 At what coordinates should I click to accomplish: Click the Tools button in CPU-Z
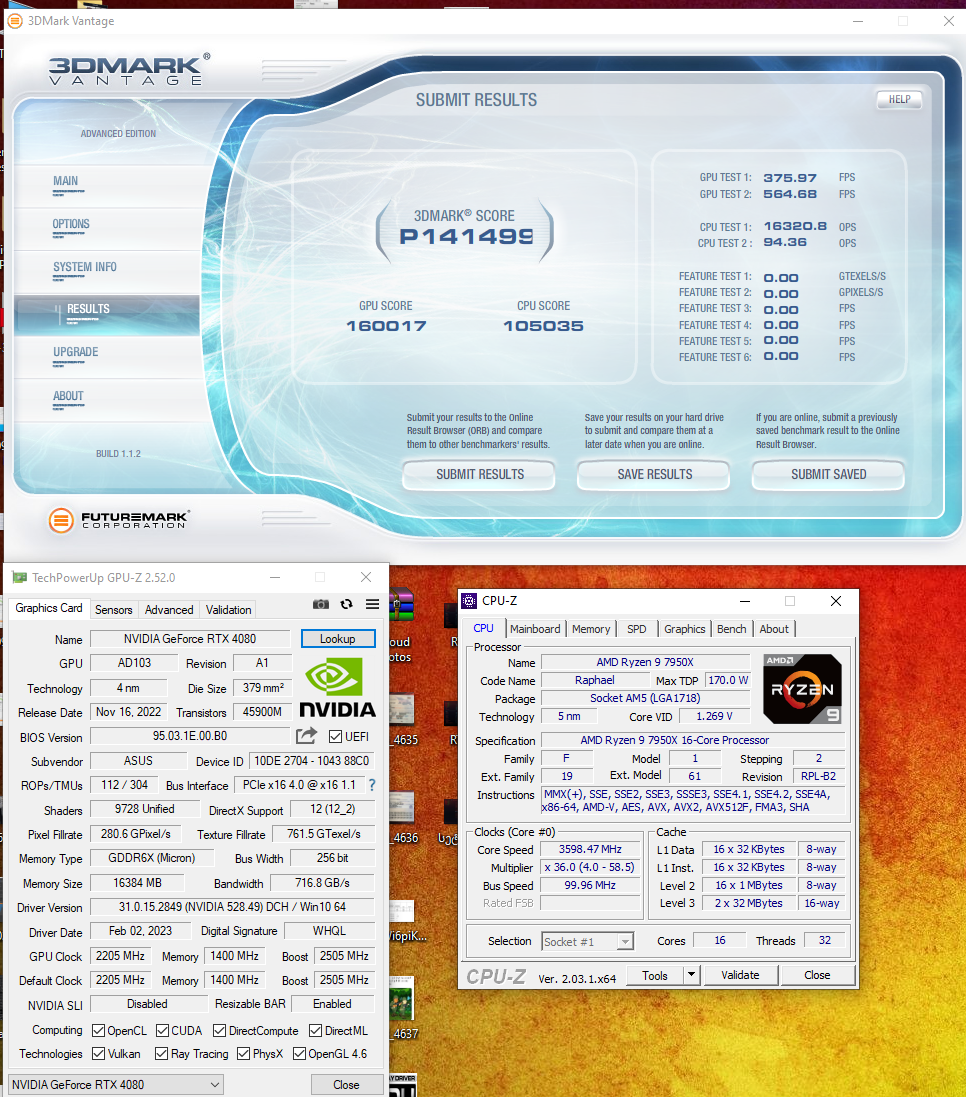[655, 975]
